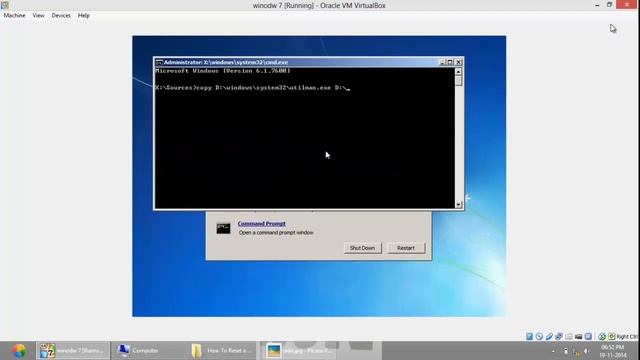Click the volume speaker tray icon
Viewport: 640px width, 360px height.
587,351
